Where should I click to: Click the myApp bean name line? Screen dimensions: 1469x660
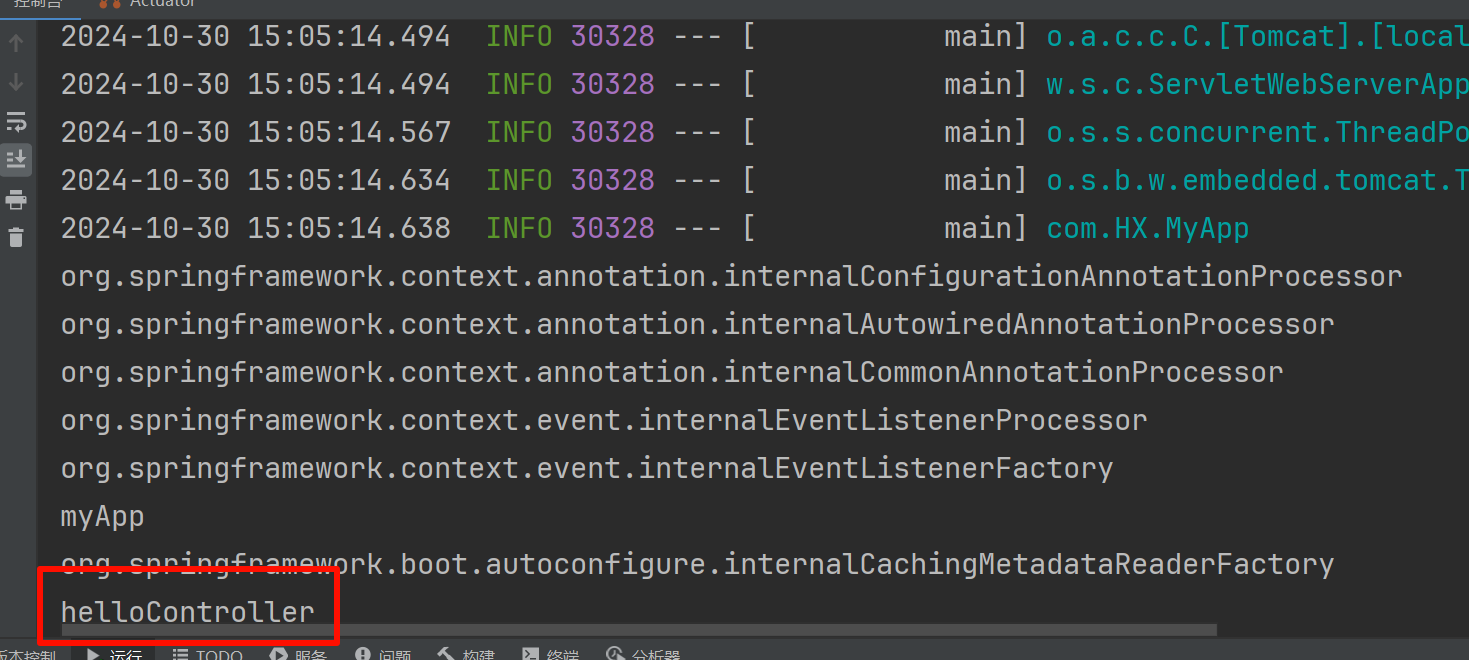coord(102,517)
